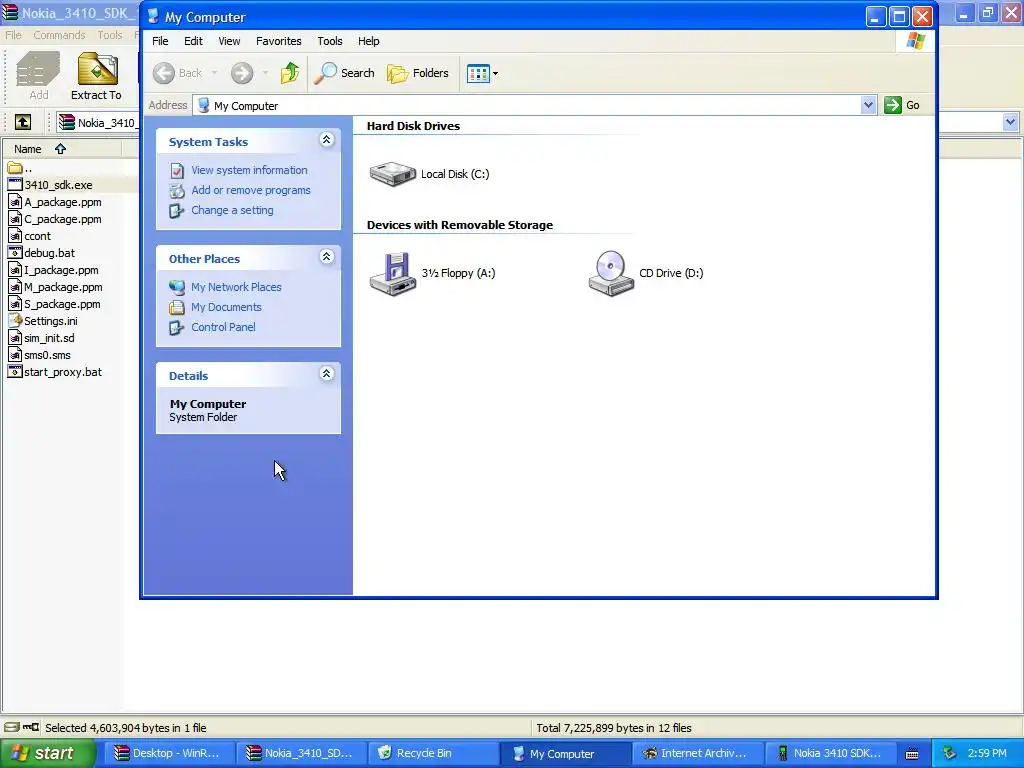The width and height of the screenshot is (1024, 768).
Task: Click the WinRAR status bar key icon
Action: pyautogui.click(x=31, y=728)
